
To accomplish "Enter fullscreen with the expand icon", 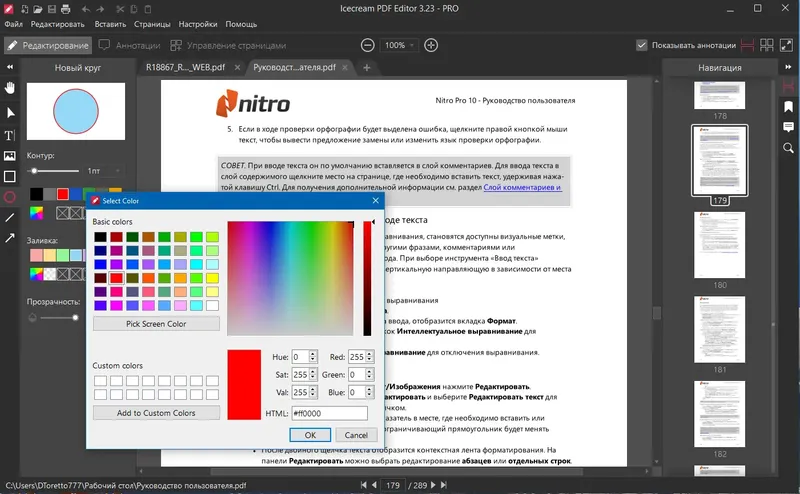I will coord(786,45).
